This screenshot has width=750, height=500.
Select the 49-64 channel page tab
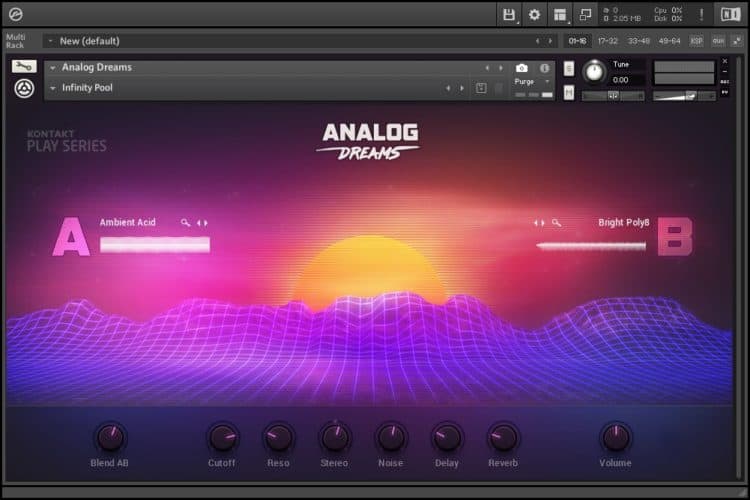coord(669,41)
